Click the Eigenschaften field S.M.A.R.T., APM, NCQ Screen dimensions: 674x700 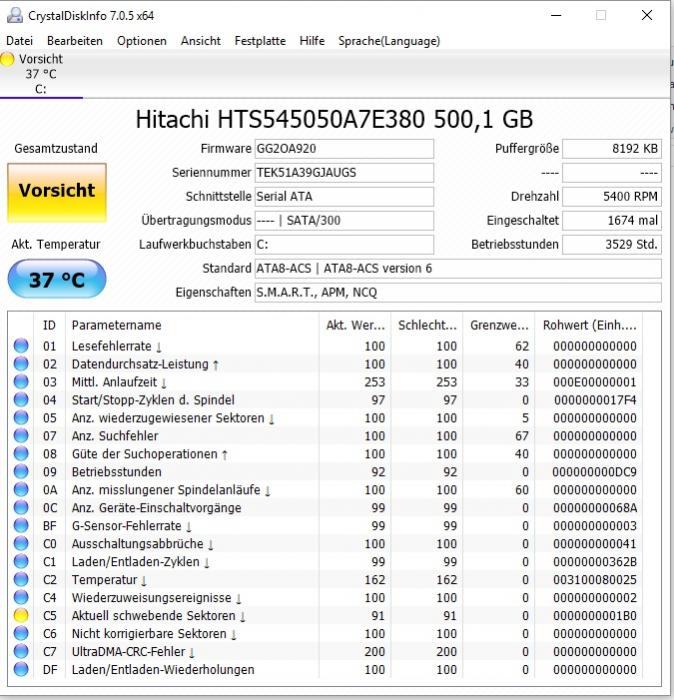pos(458,292)
